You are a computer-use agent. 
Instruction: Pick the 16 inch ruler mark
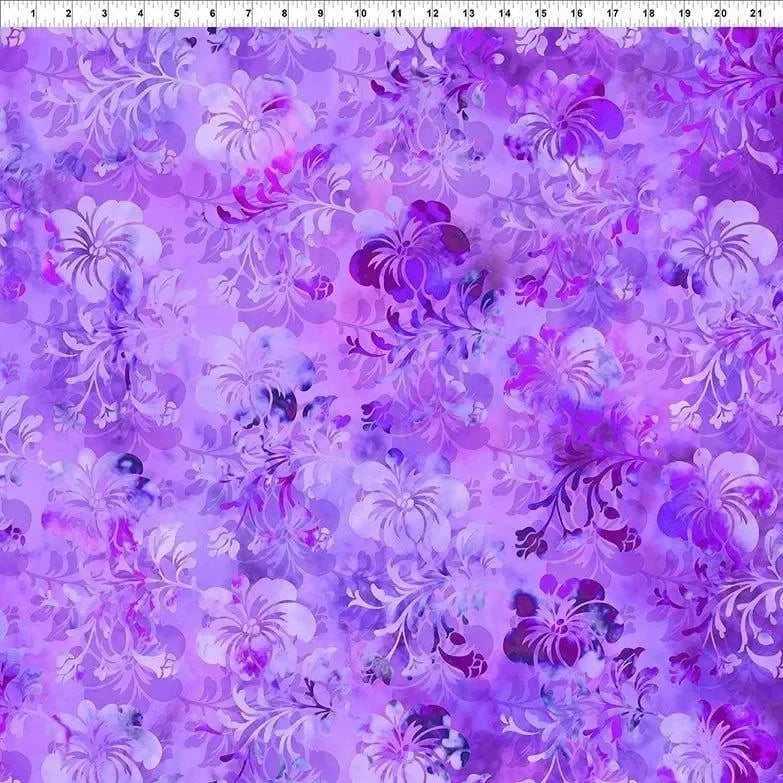tap(576, 14)
